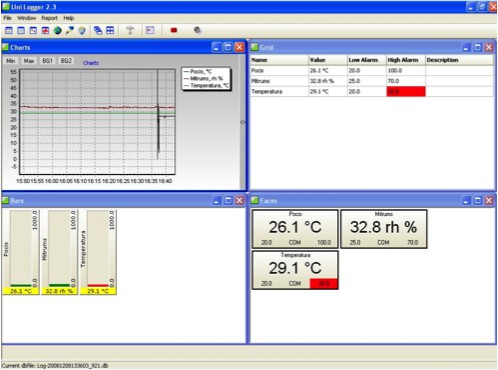Select the Mitrums row name cell
Screen dimensions: 498x370
pos(279,81)
